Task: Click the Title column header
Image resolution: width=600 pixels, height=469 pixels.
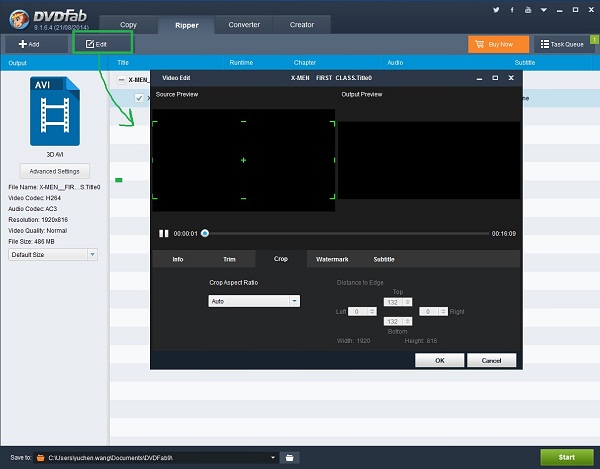Action: tap(123, 62)
